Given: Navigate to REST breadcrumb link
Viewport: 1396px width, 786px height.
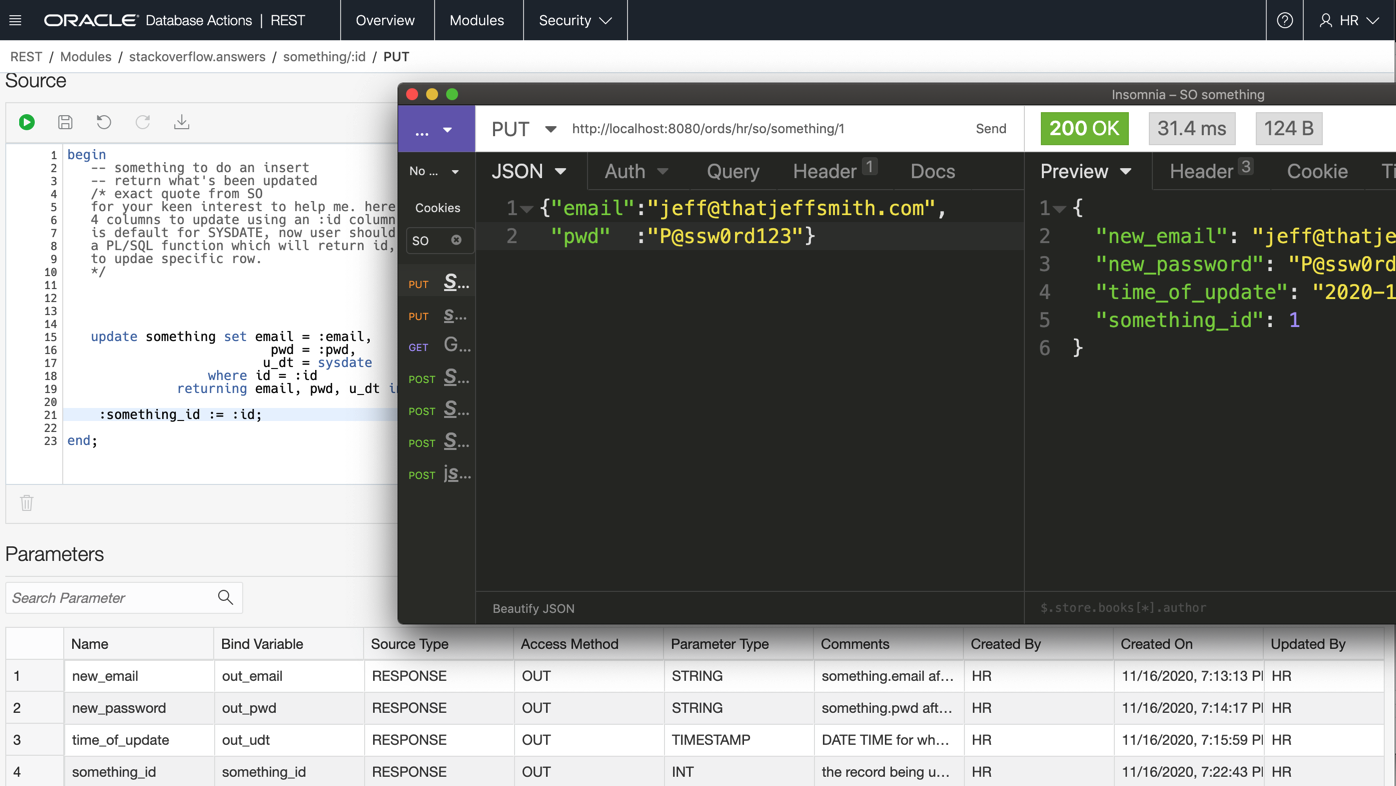Looking at the screenshot, I should point(26,57).
